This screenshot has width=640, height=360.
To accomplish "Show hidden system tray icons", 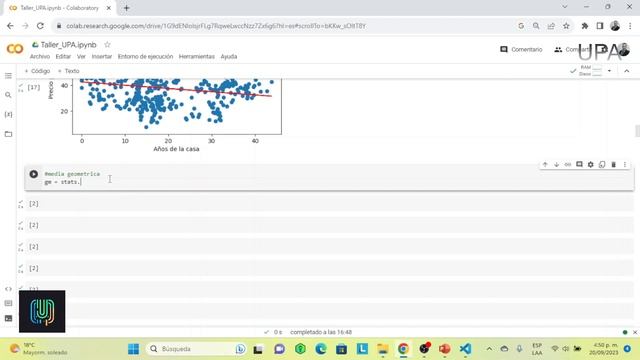I will coord(489,349).
